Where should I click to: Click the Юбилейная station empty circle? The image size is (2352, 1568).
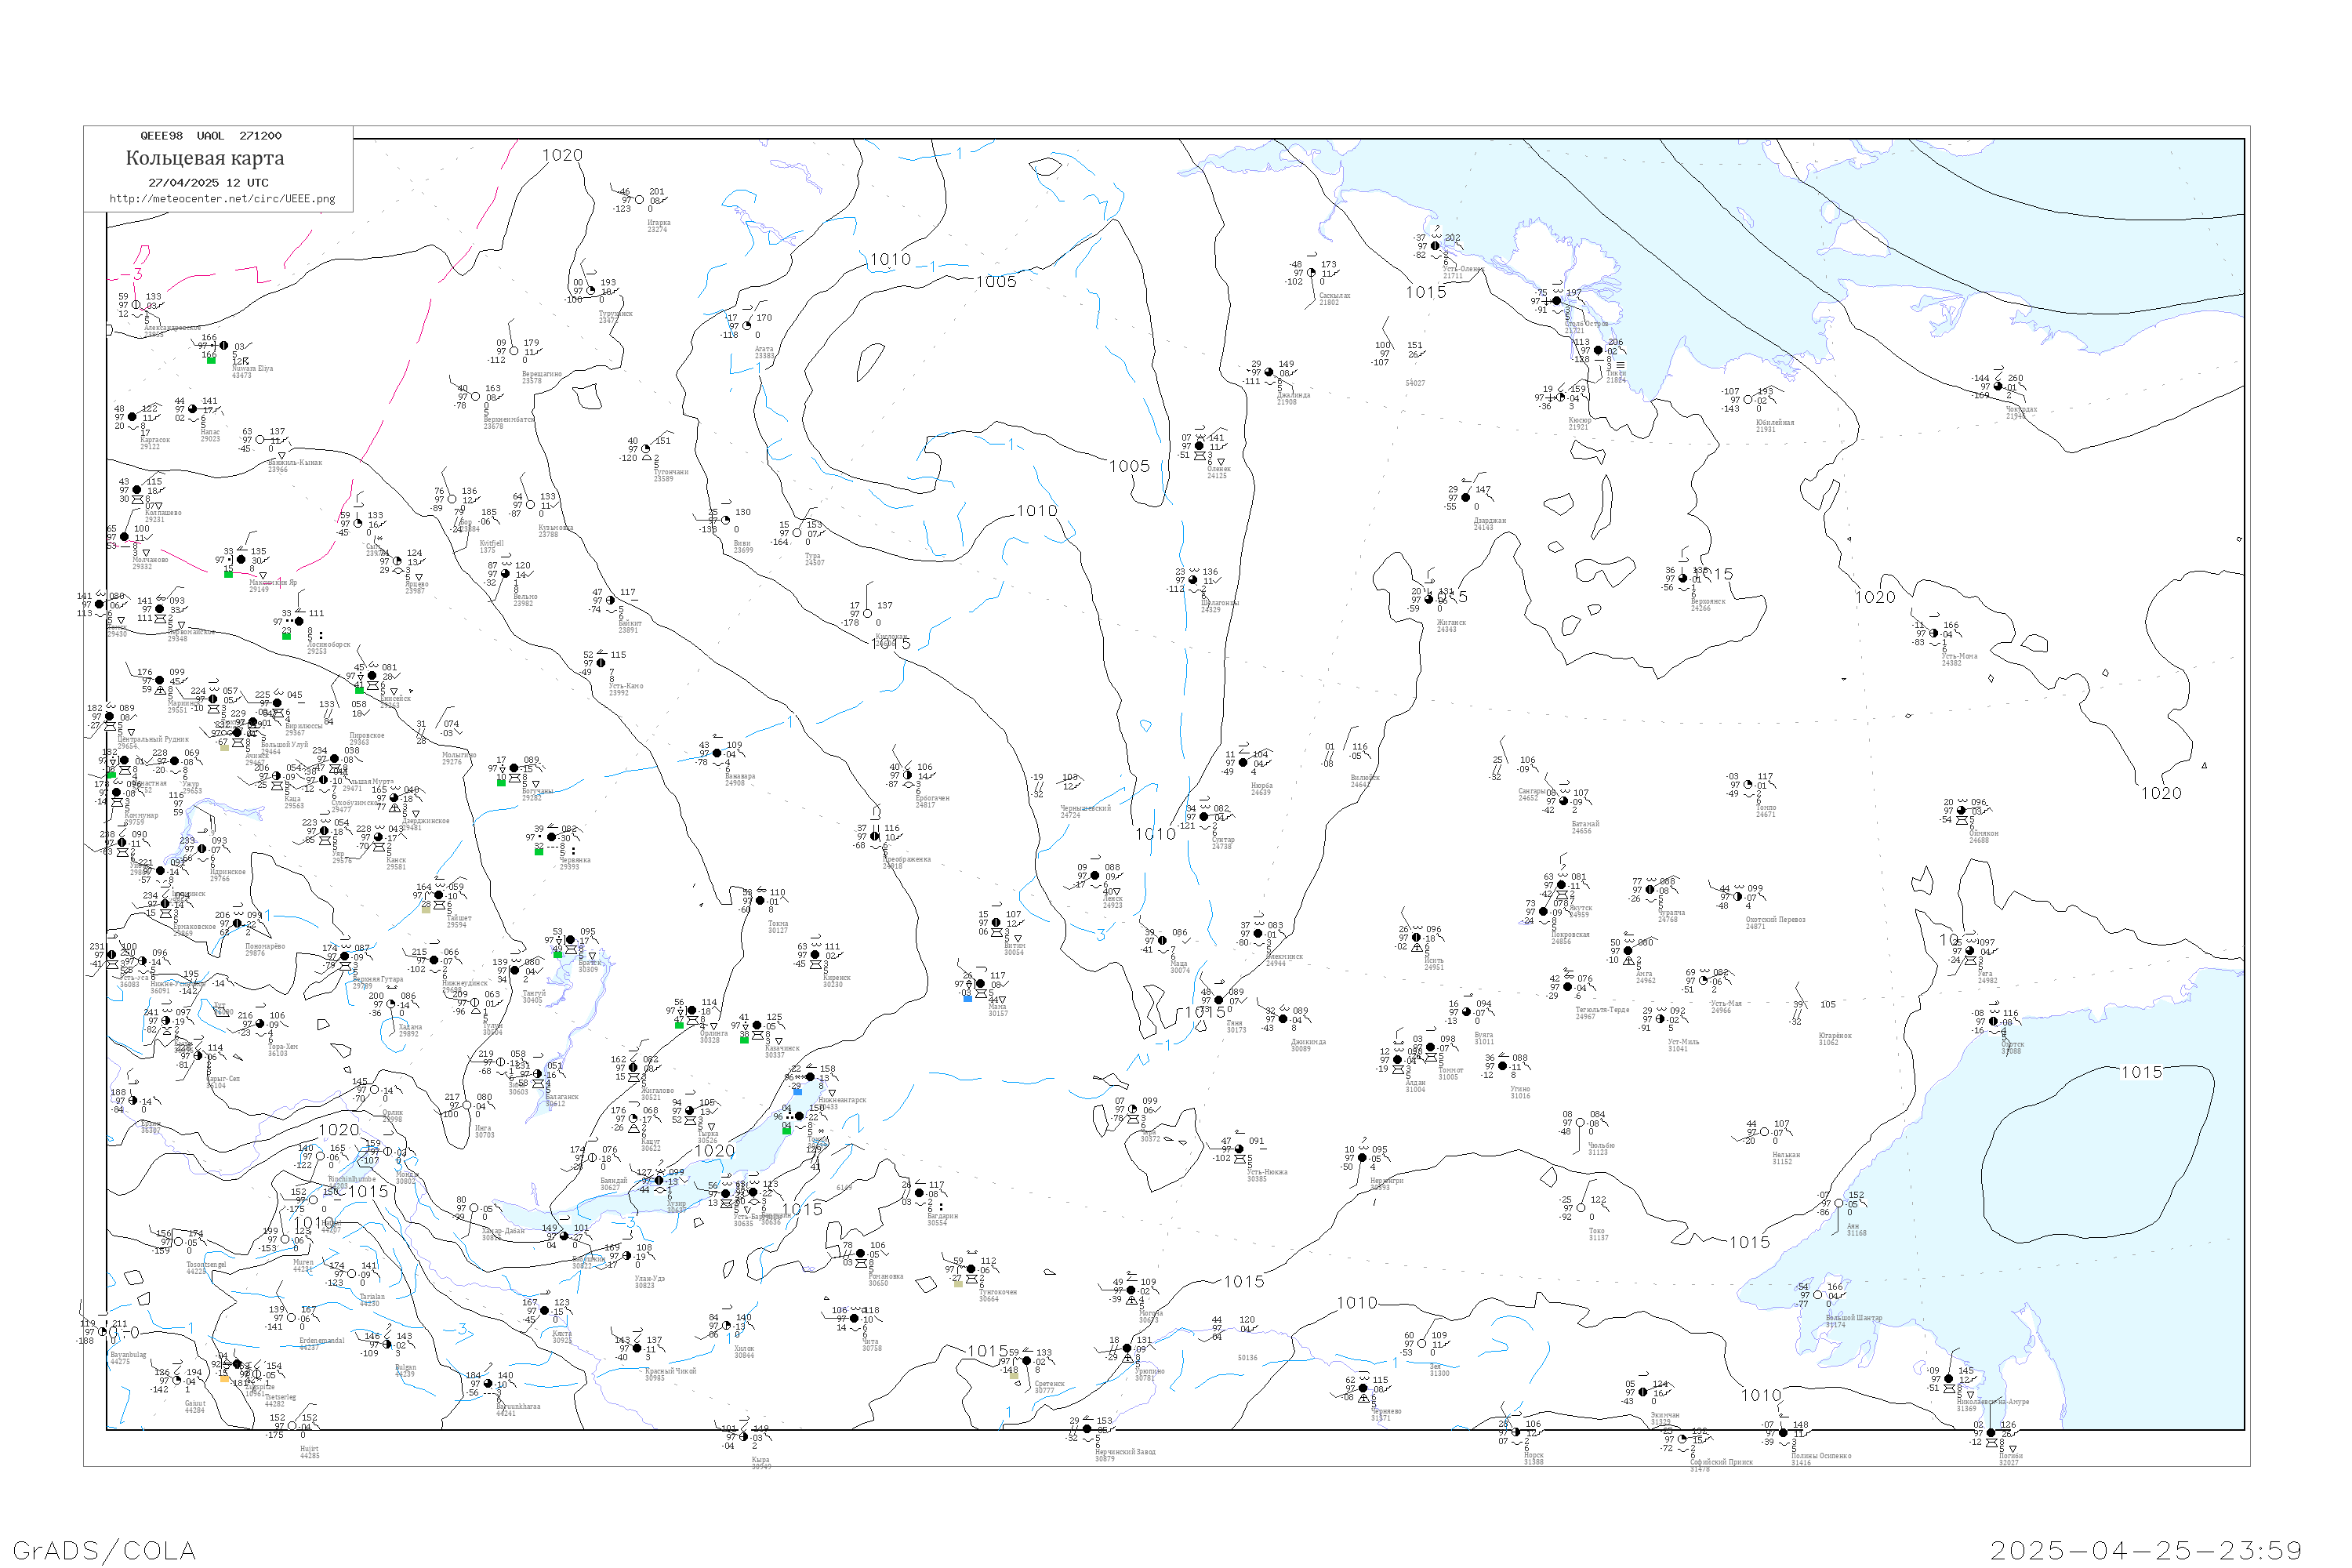pos(1747,400)
